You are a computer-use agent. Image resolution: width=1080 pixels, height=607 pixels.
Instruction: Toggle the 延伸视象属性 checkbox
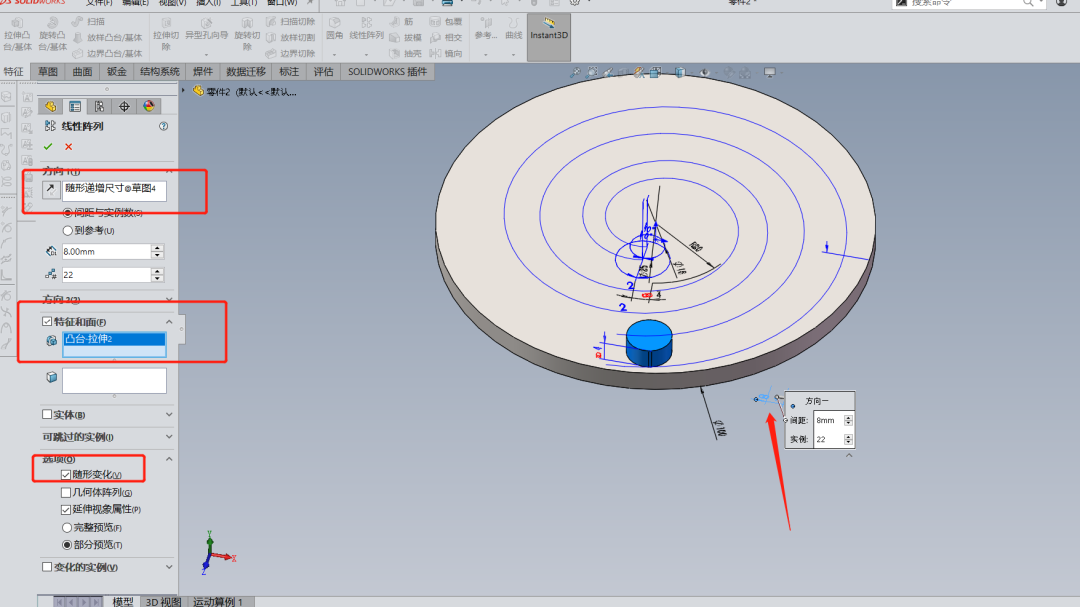click(x=65, y=509)
